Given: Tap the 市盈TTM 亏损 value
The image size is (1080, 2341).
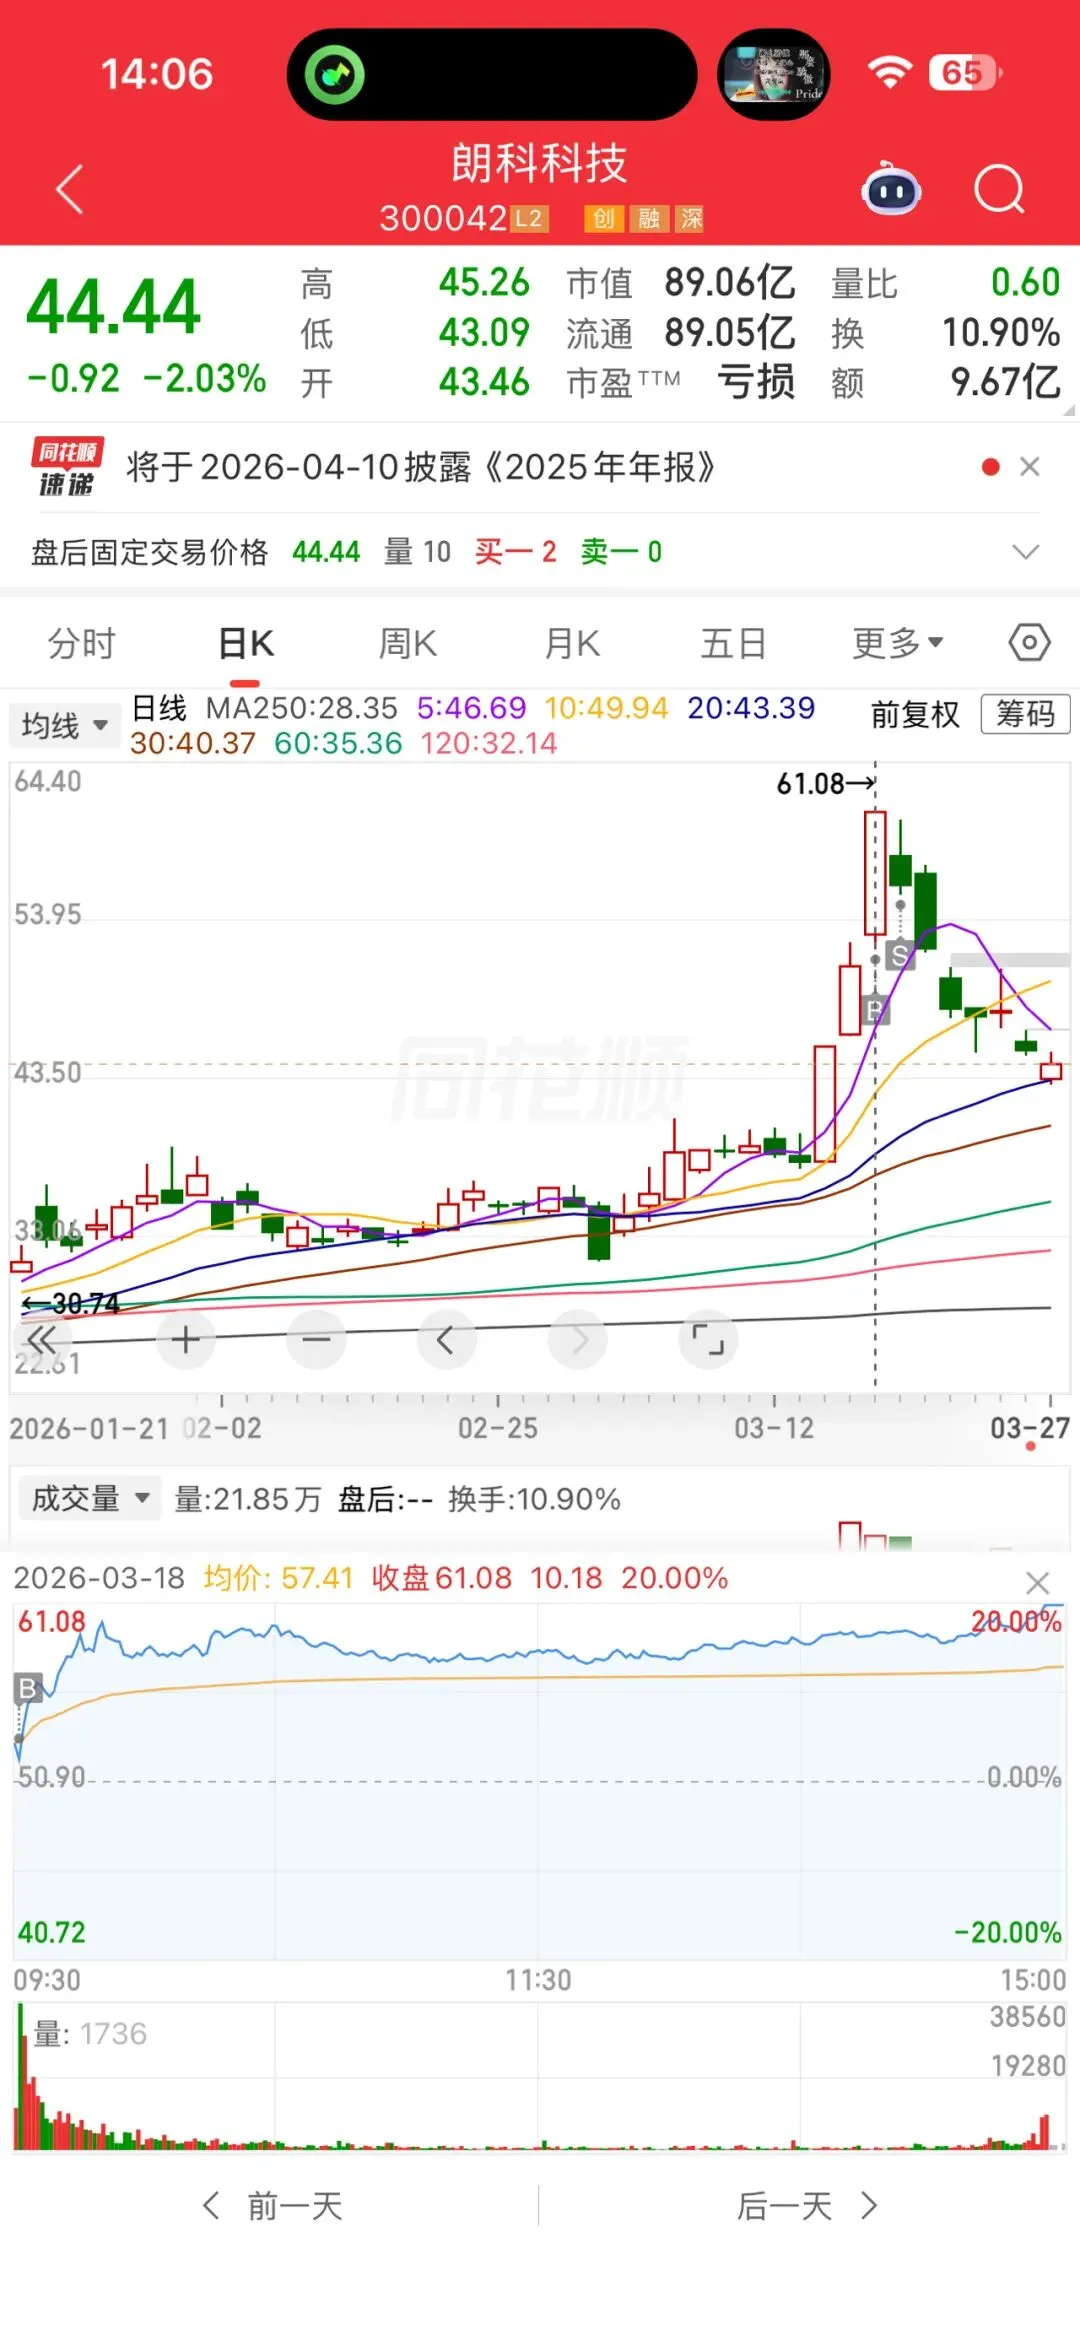Looking at the screenshot, I should tap(756, 382).
